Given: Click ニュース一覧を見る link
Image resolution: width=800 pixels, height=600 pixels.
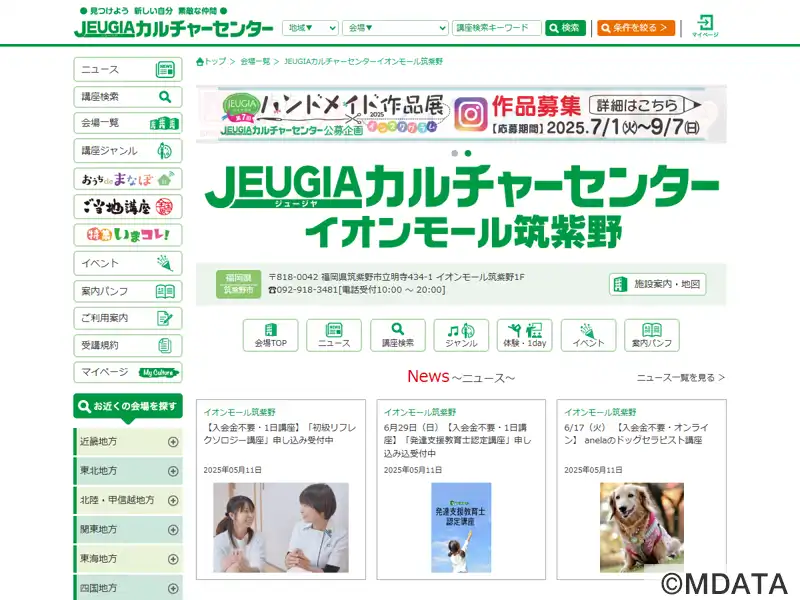Looking at the screenshot, I should 681,378.
